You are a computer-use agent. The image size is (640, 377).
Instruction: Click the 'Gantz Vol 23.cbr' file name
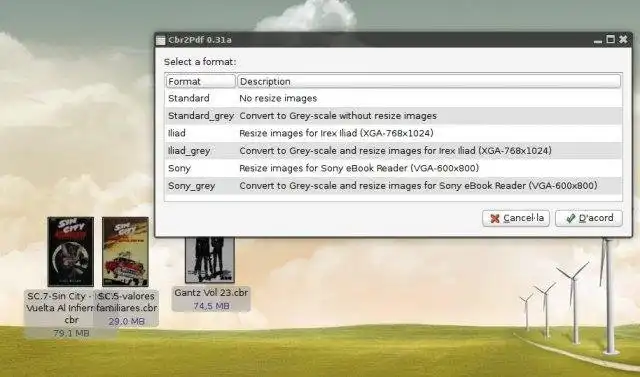pos(211,293)
